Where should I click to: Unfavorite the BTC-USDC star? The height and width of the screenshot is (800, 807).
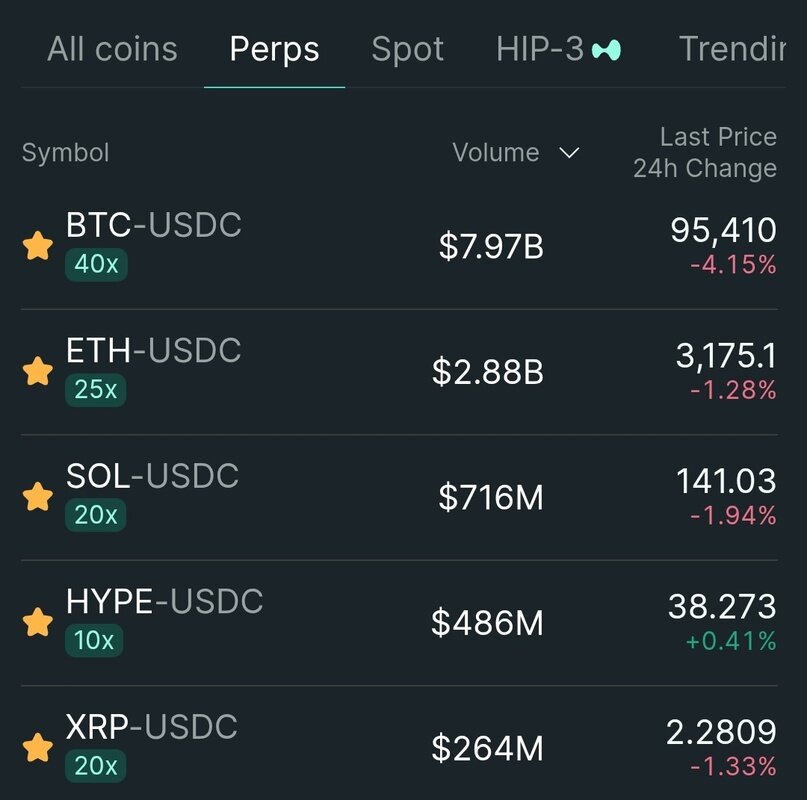(x=37, y=246)
